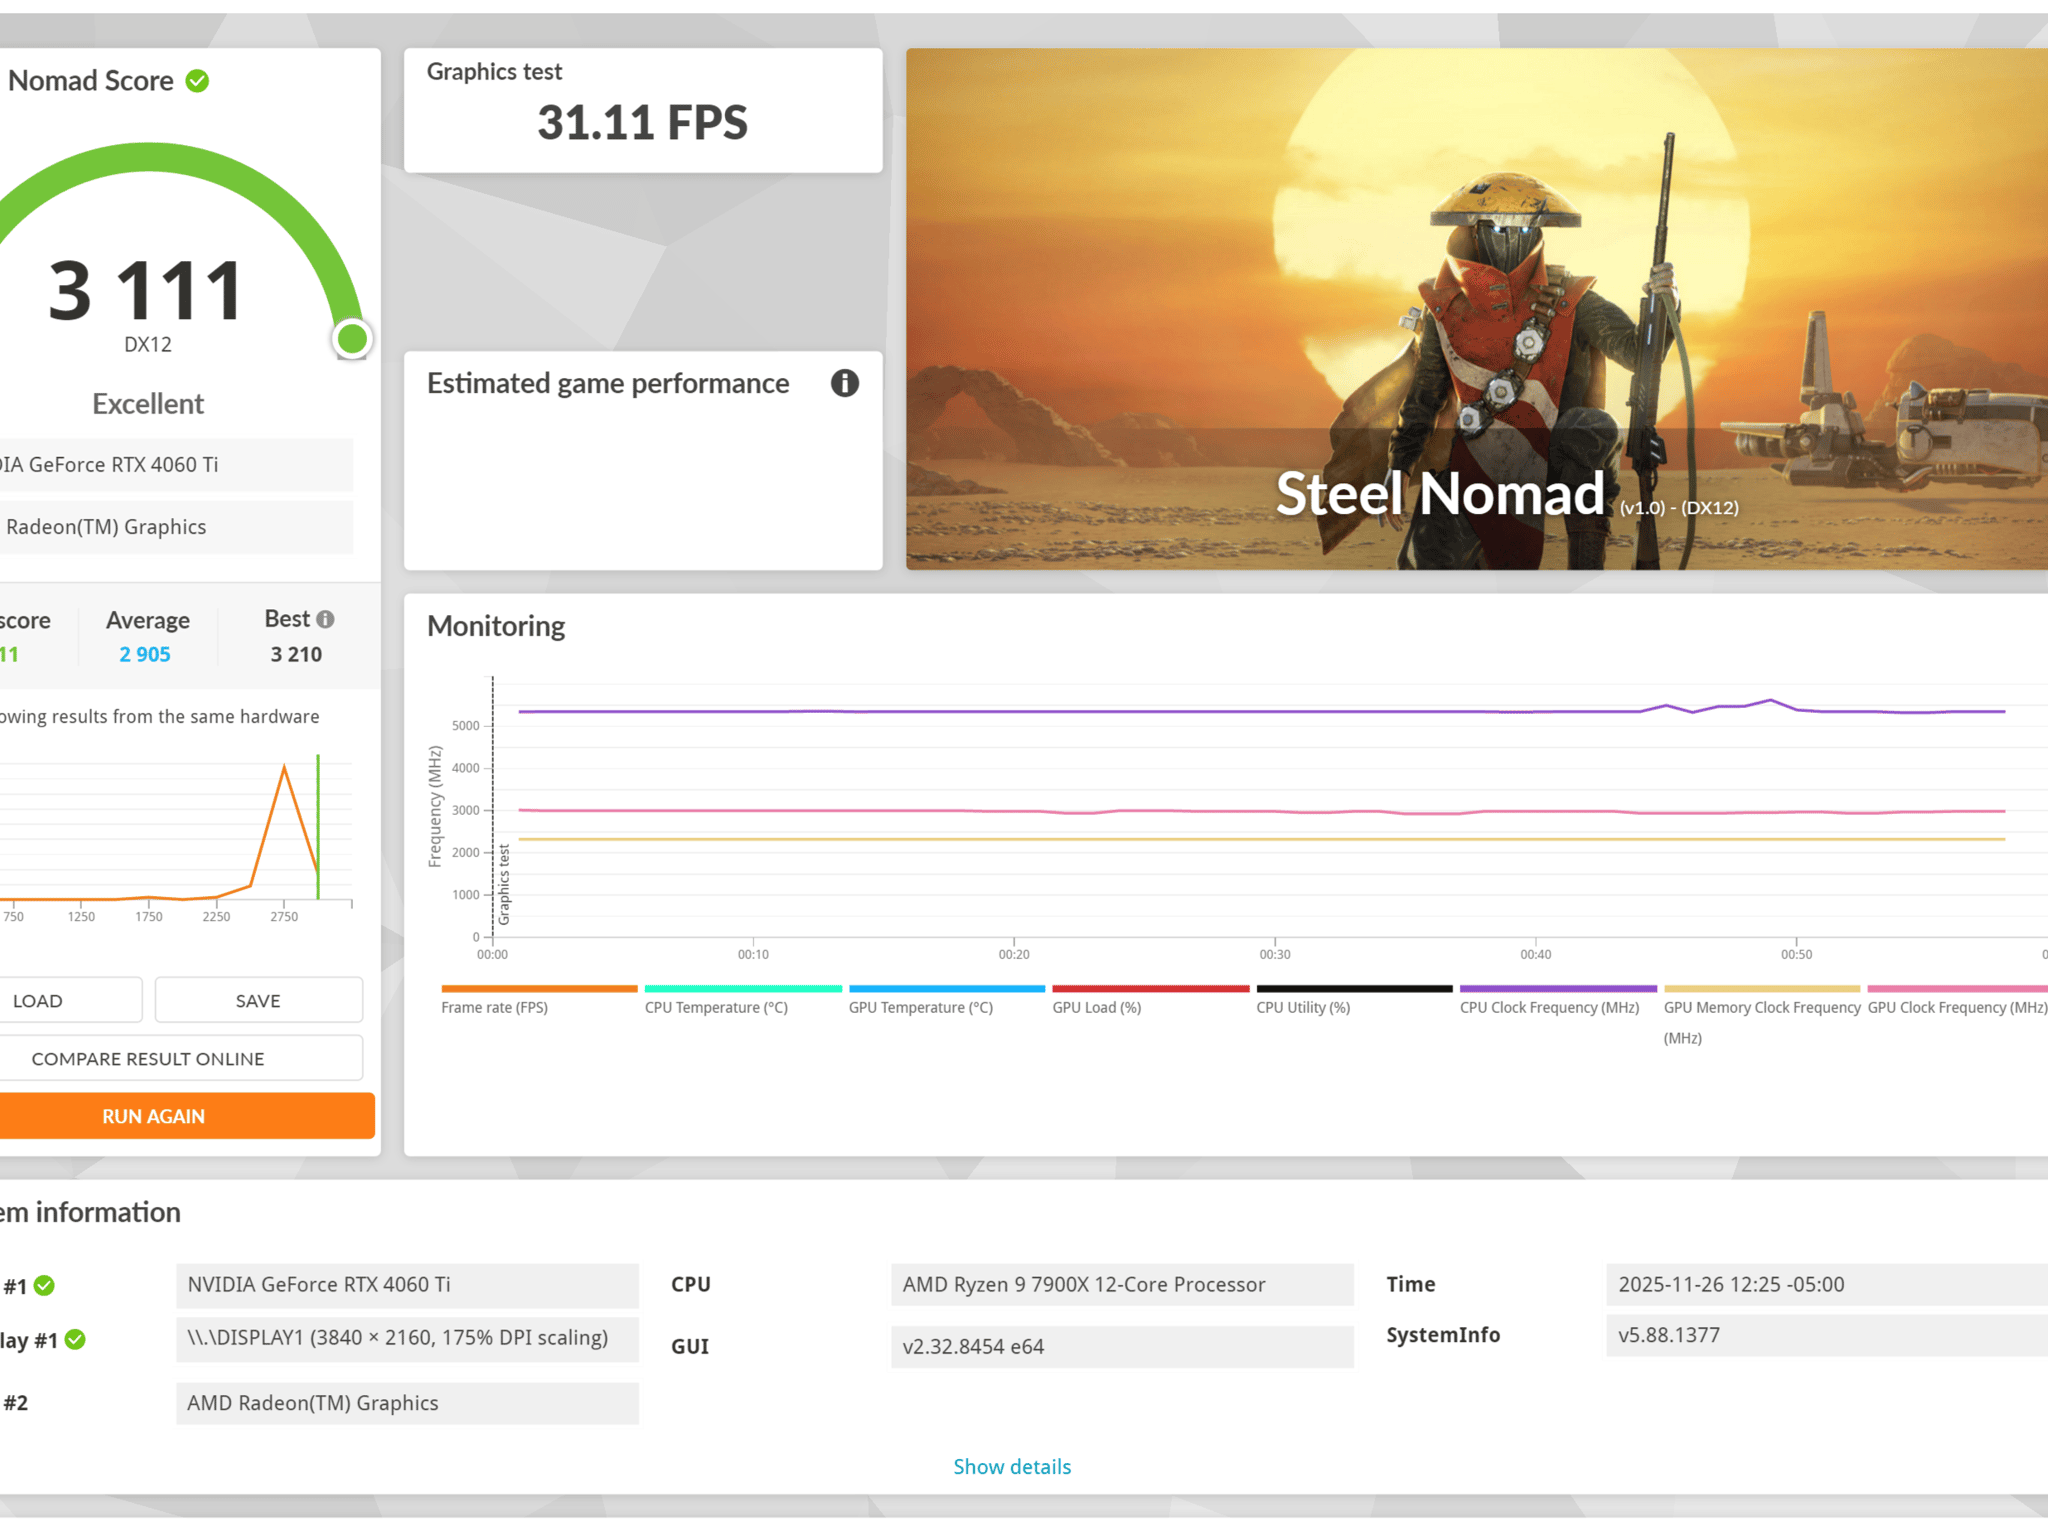Click the Best score value 3 210
2048x1536 pixels.
point(296,654)
